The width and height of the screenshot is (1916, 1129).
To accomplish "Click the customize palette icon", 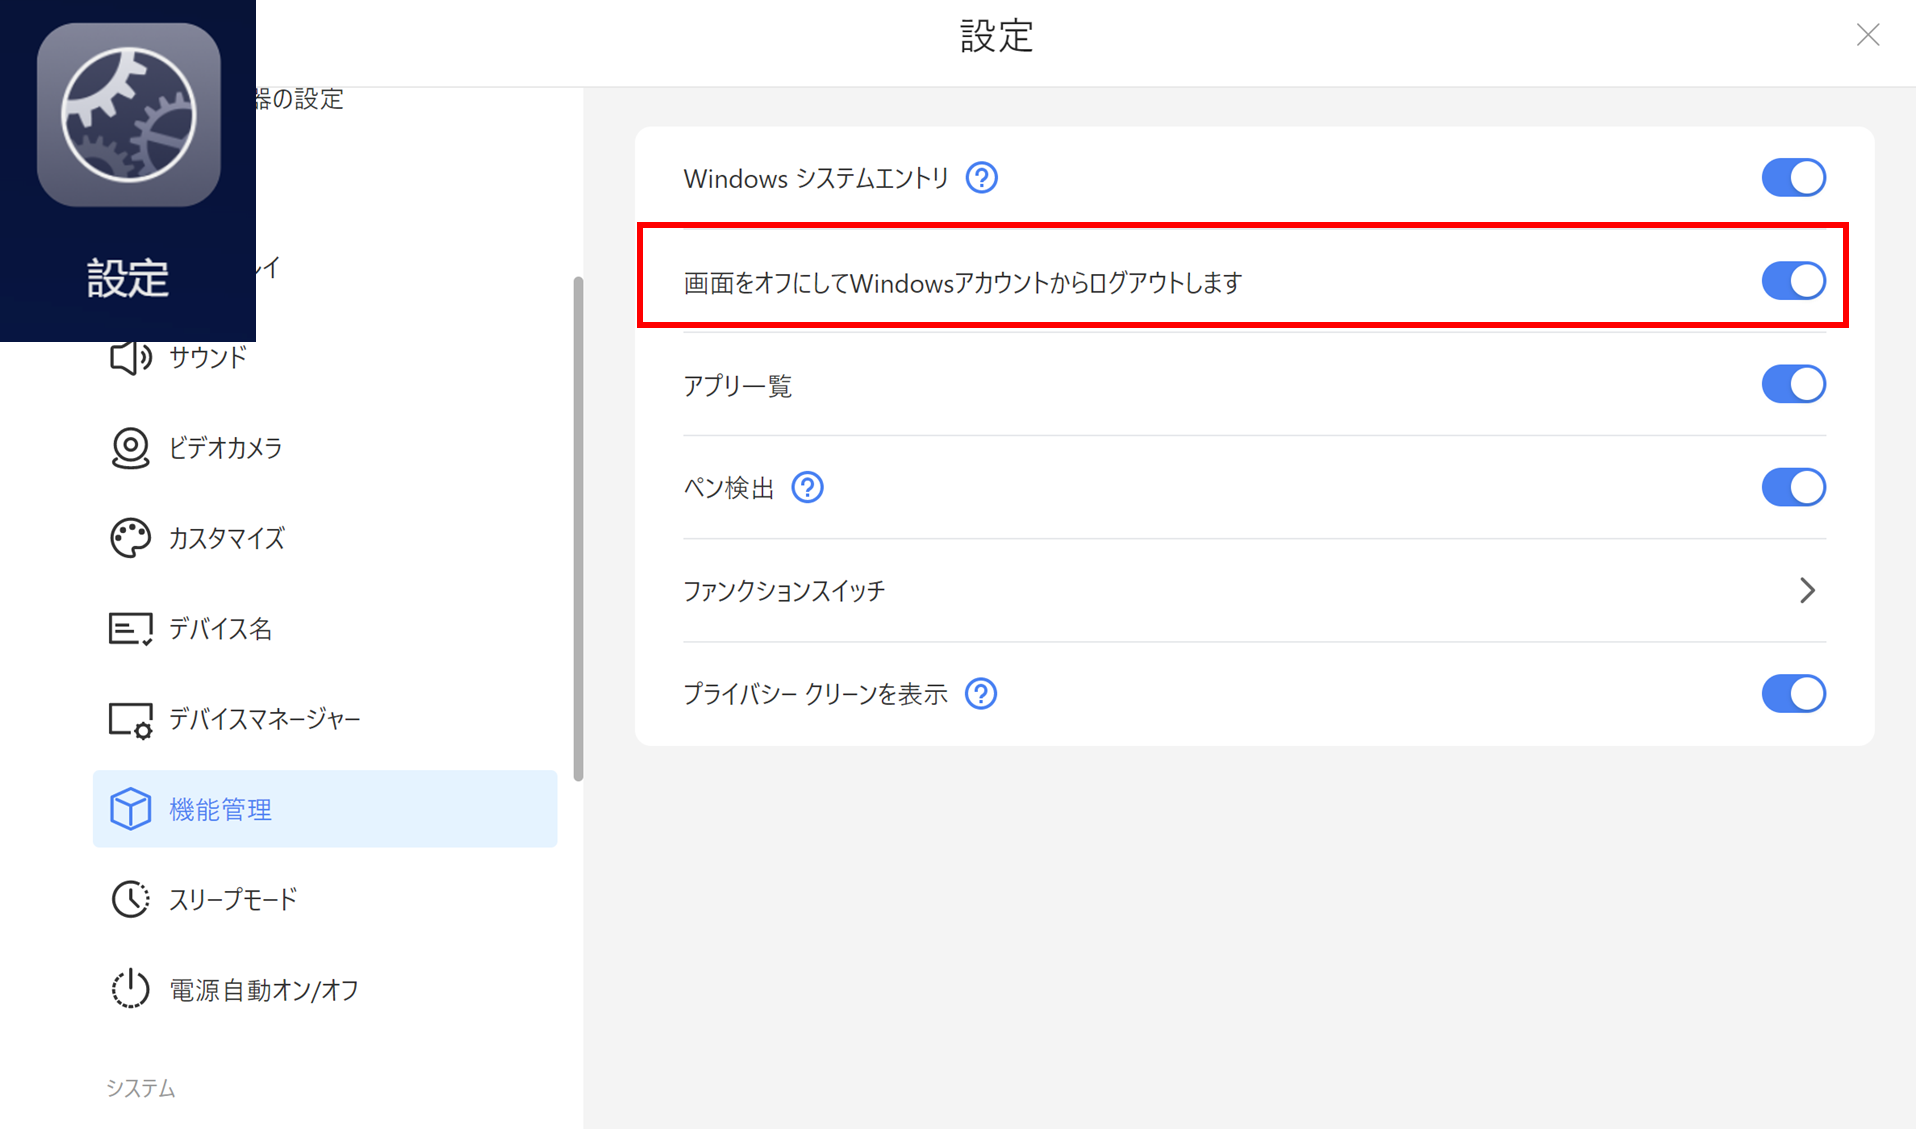I will (130, 538).
